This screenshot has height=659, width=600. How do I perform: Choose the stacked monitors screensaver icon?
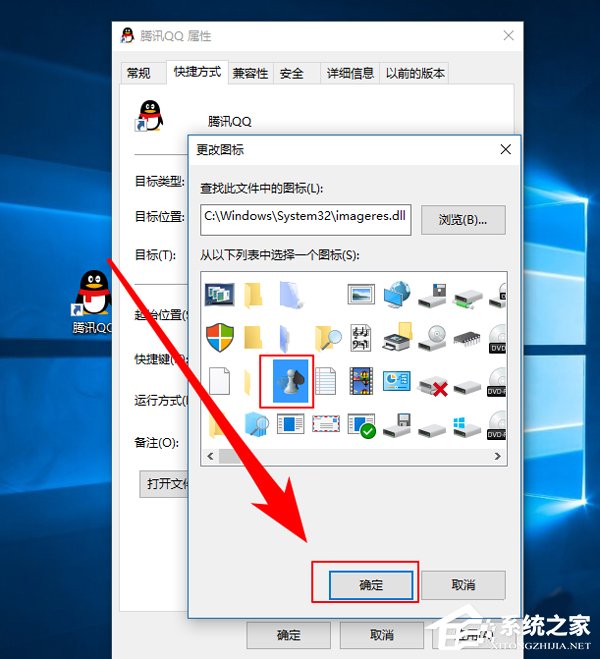tap(220, 294)
